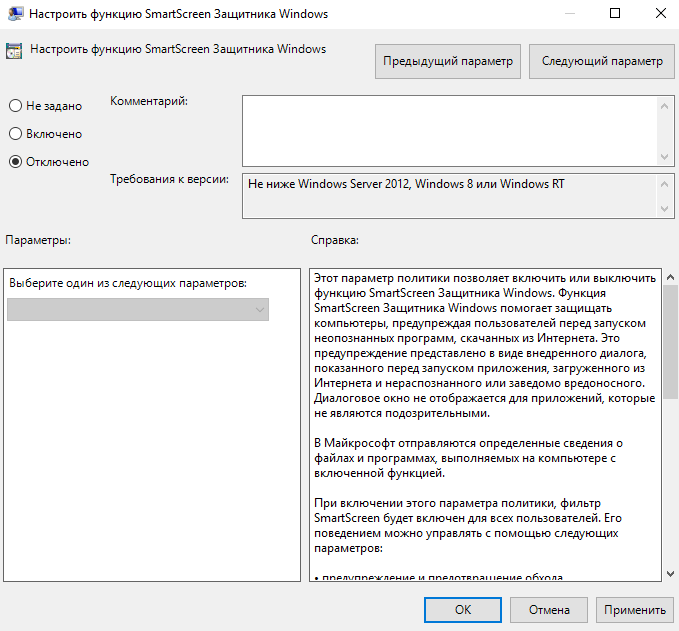The image size is (679, 631).
Task: Click help paragraph starting "Этот параметр политики"
Action: coord(485,346)
